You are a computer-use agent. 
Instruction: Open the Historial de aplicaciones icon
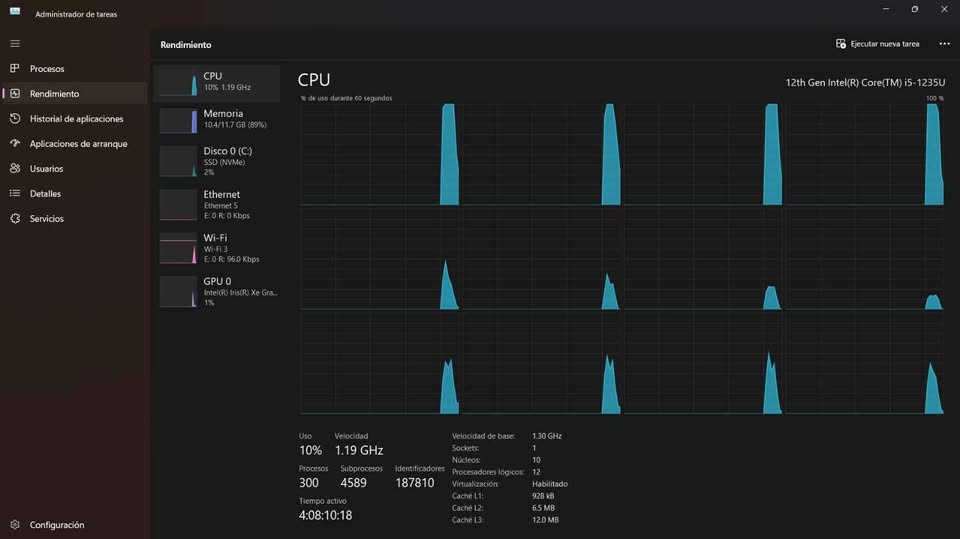coord(15,118)
